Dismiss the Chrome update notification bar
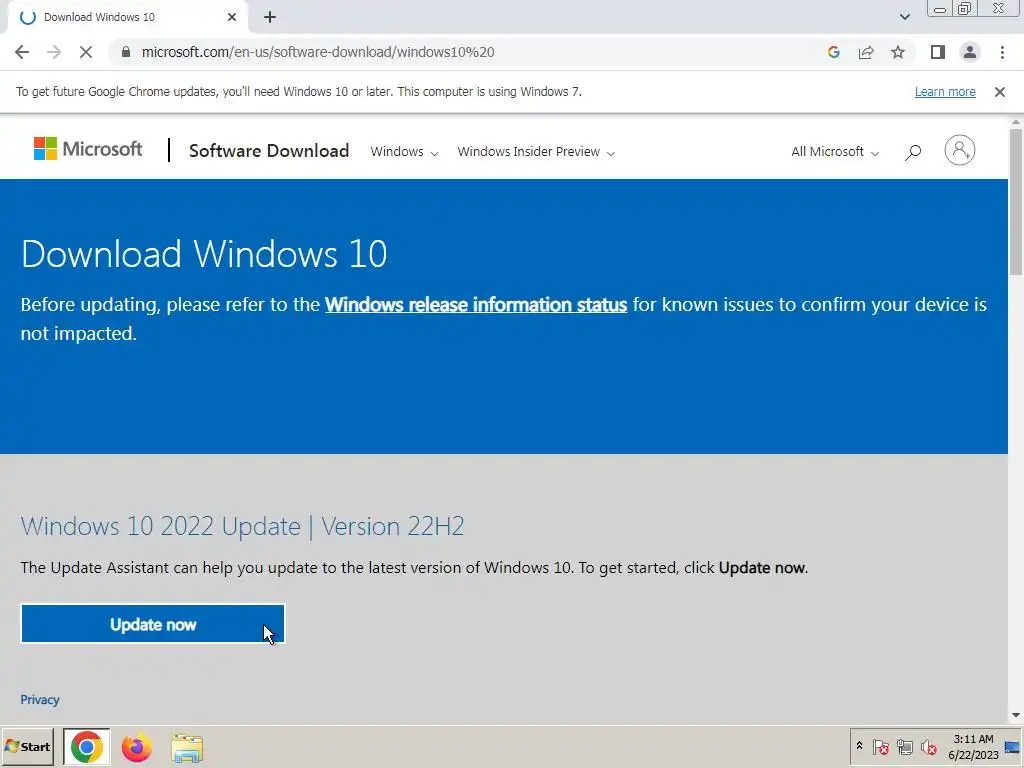Screen dimensions: 1024x768 [x=1000, y=92]
